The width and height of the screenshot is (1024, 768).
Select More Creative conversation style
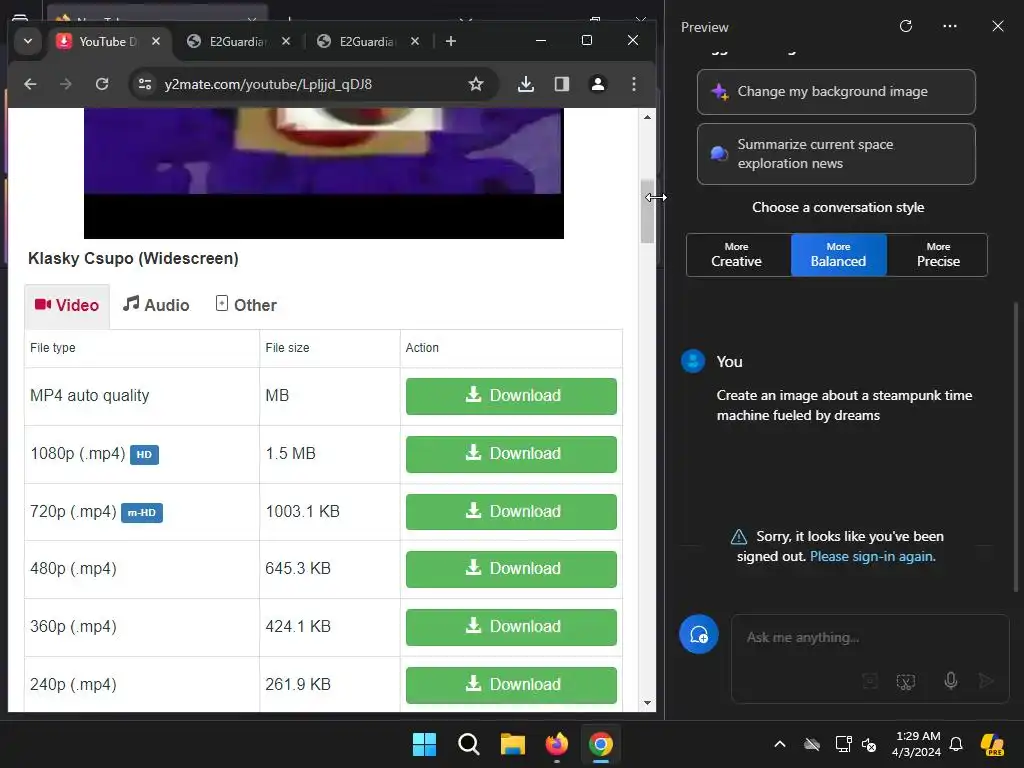[739, 255]
